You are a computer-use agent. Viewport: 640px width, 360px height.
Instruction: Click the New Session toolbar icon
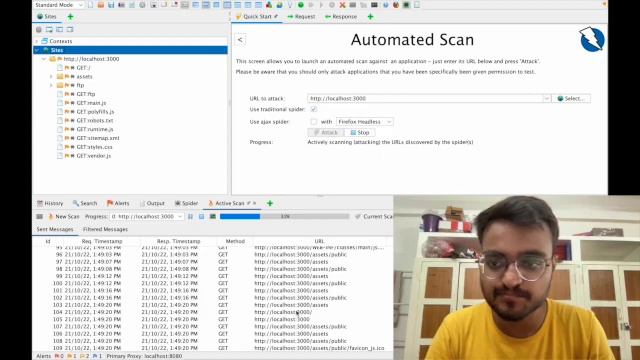(90, 5)
